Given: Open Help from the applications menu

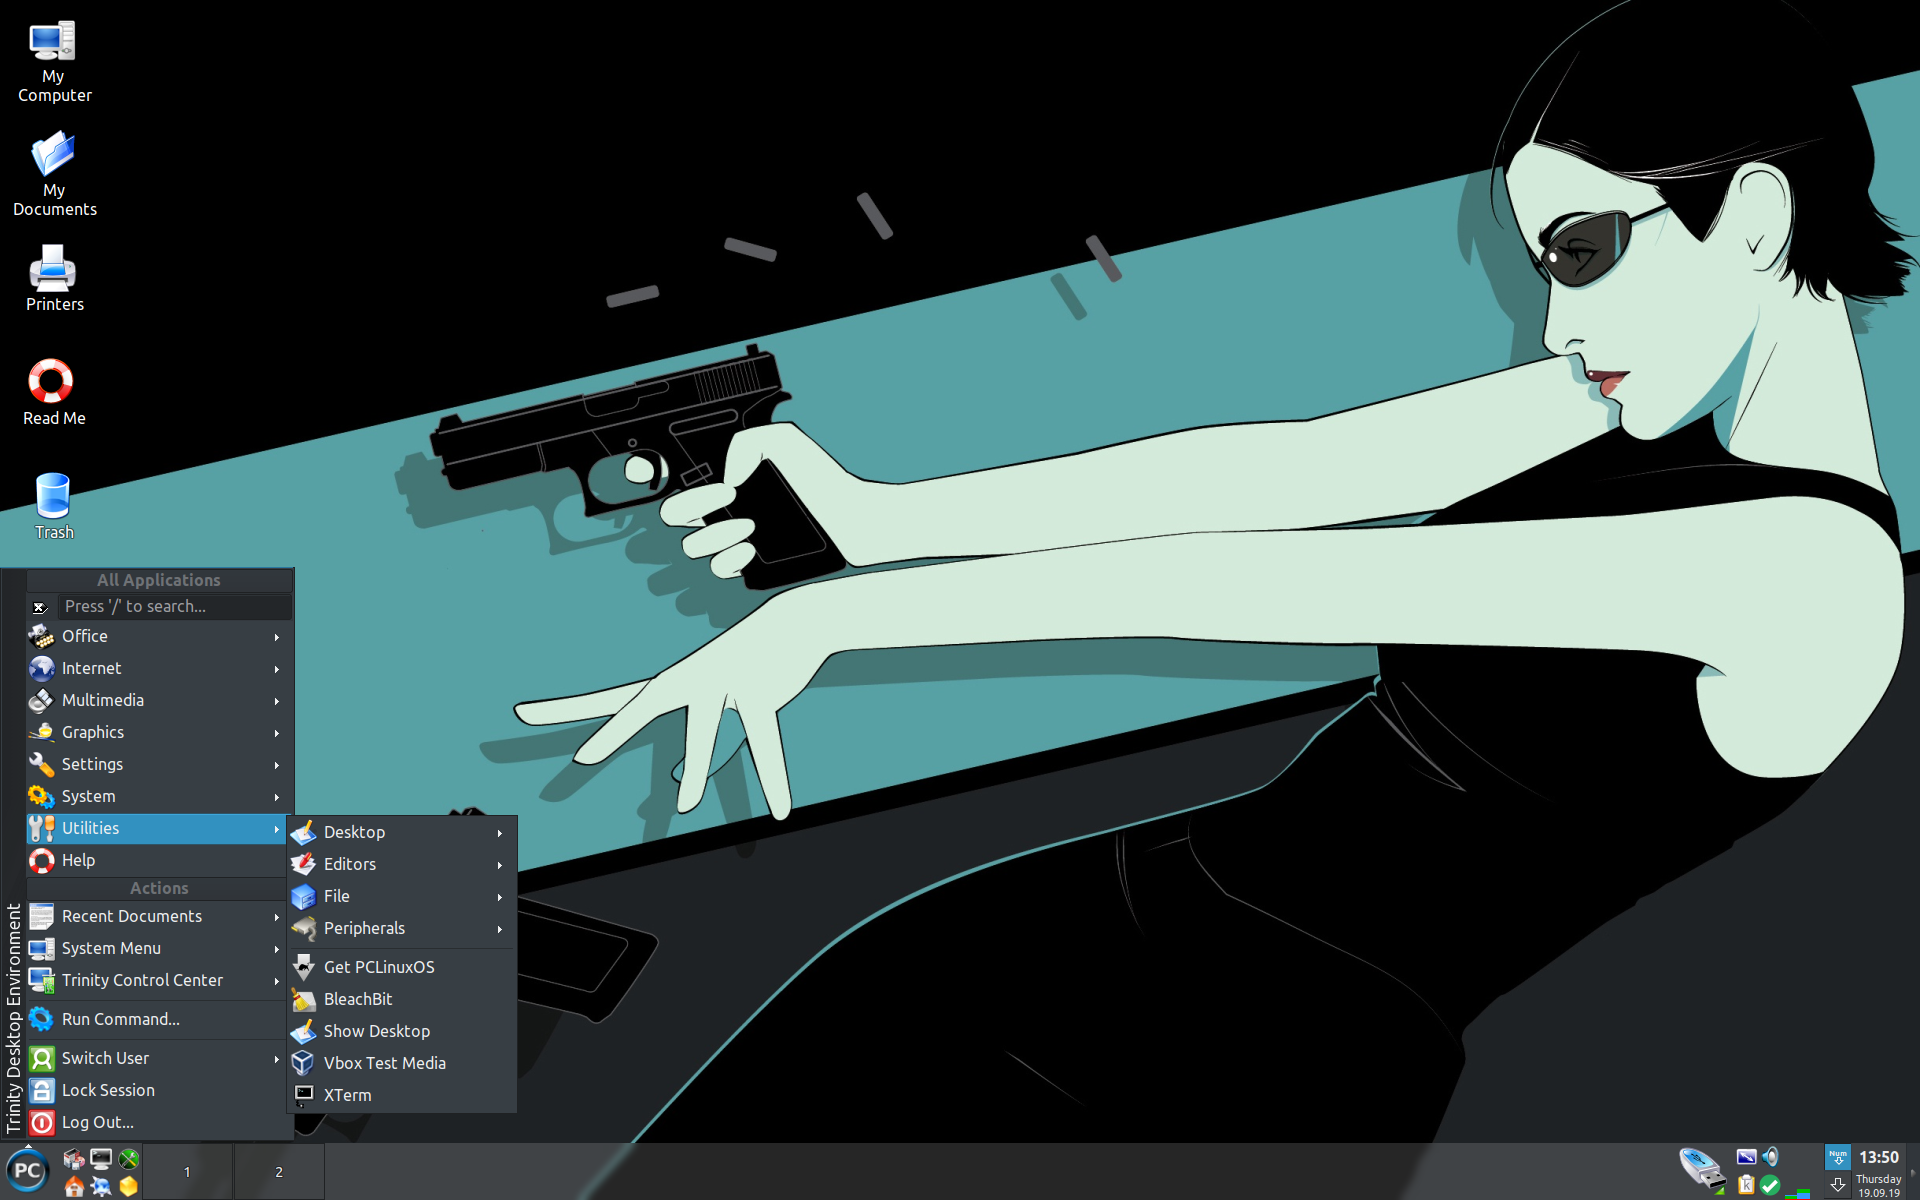Looking at the screenshot, I should pos(77,860).
